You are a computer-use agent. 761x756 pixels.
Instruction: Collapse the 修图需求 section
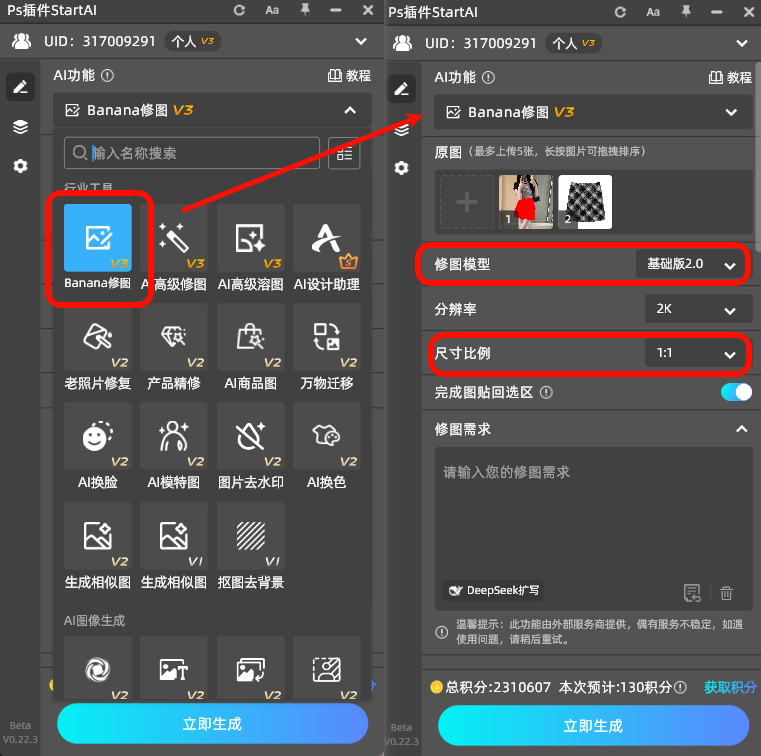pos(741,429)
